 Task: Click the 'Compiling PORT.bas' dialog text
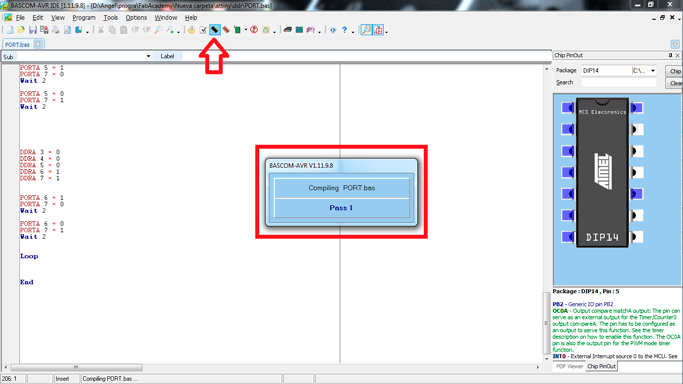342,188
